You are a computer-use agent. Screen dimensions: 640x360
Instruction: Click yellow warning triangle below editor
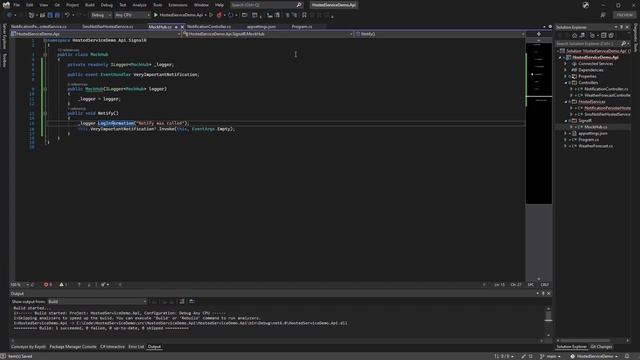pyautogui.click(x=62, y=284)
